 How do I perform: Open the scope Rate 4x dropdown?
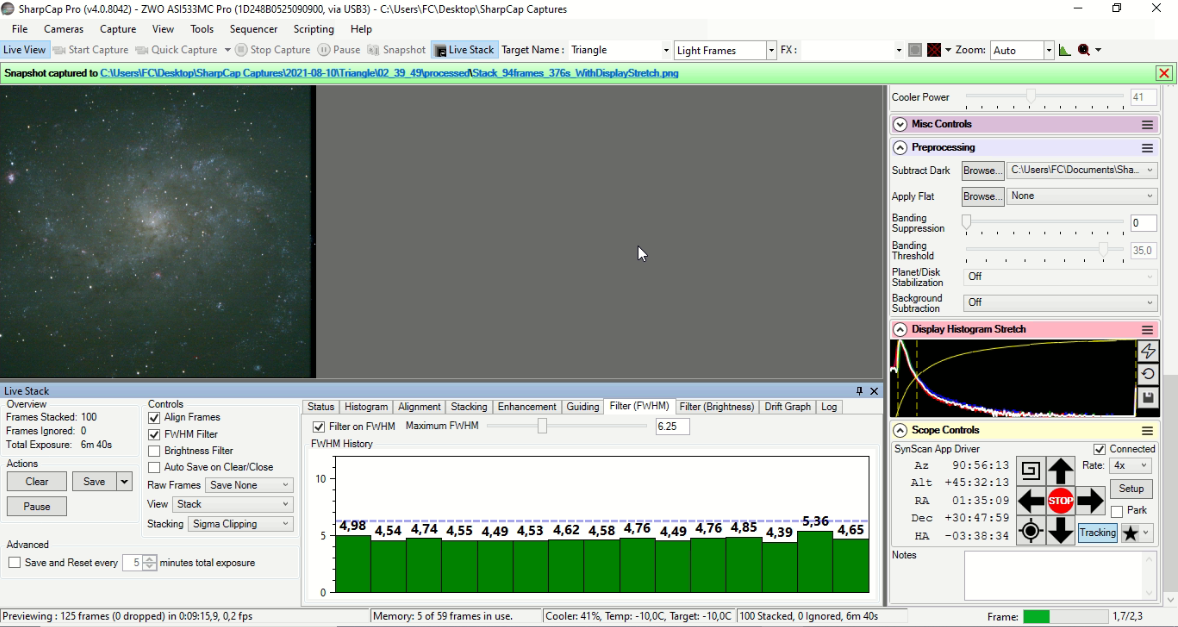point(1130,466)
